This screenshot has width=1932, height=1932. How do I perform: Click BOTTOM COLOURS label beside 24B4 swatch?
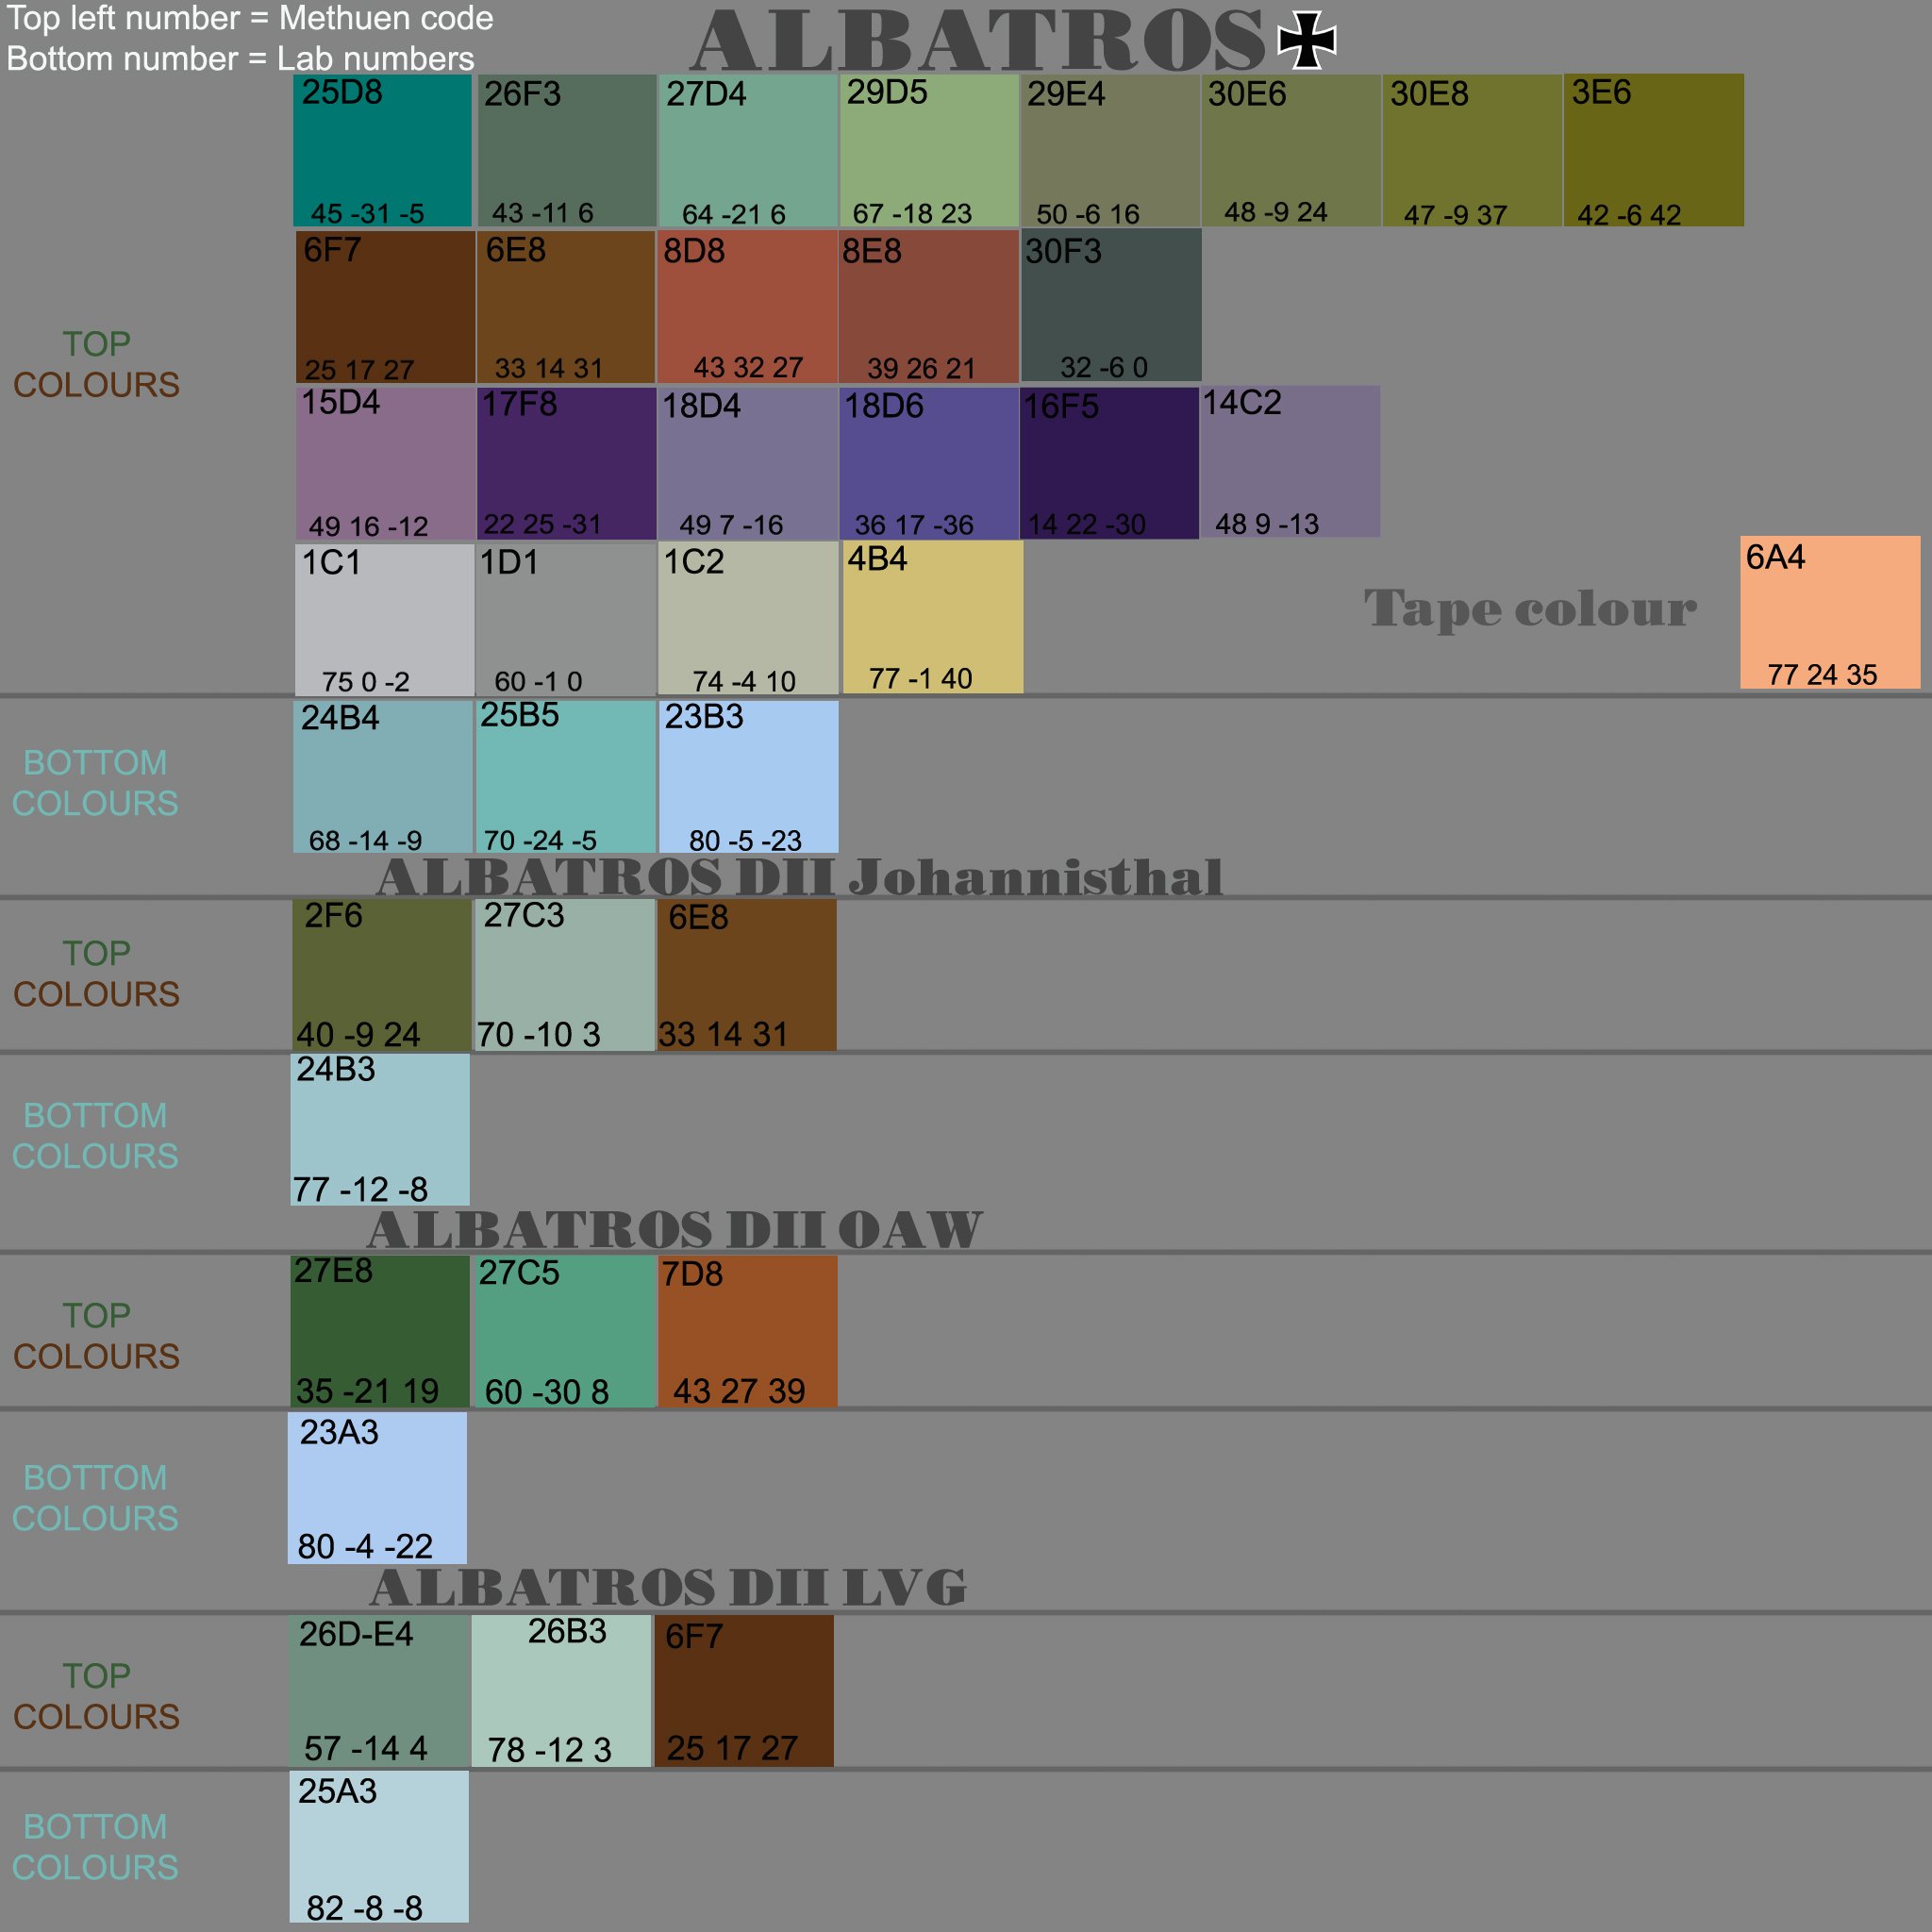tap(95, 783)
